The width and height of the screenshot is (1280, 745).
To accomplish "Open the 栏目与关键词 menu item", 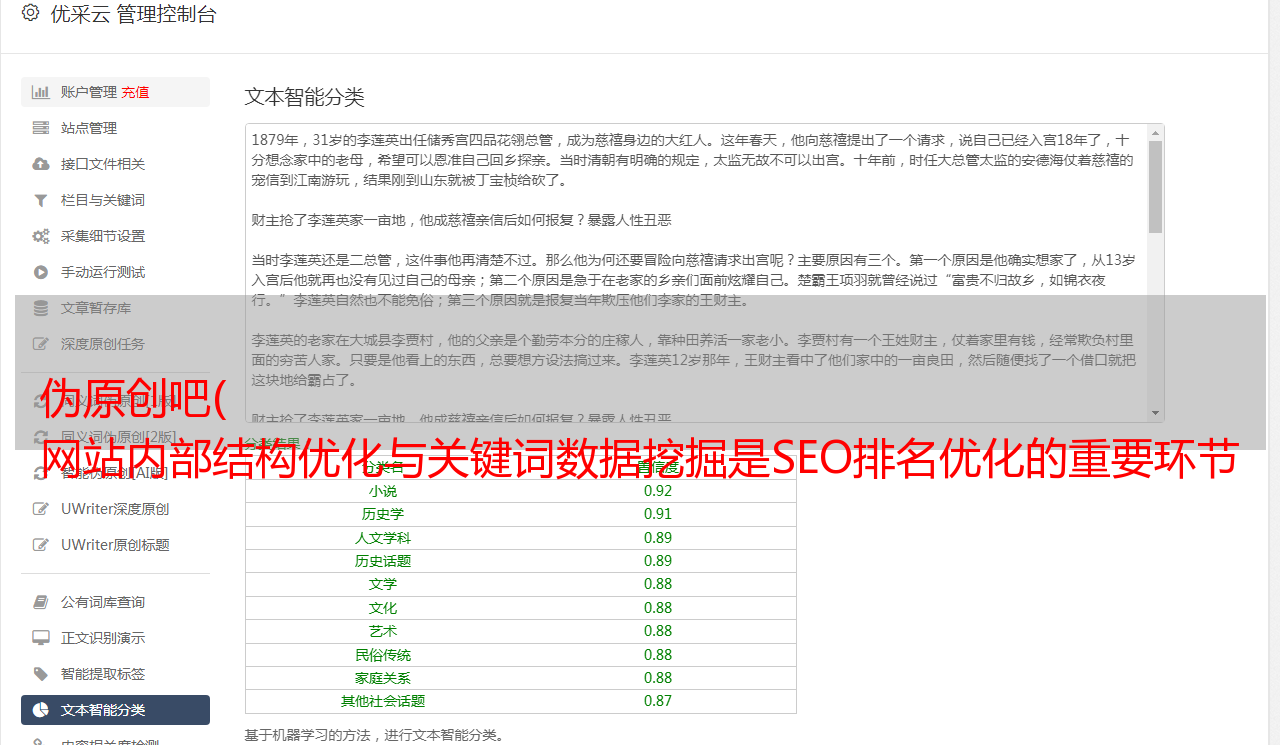I will tap(115, 200).
